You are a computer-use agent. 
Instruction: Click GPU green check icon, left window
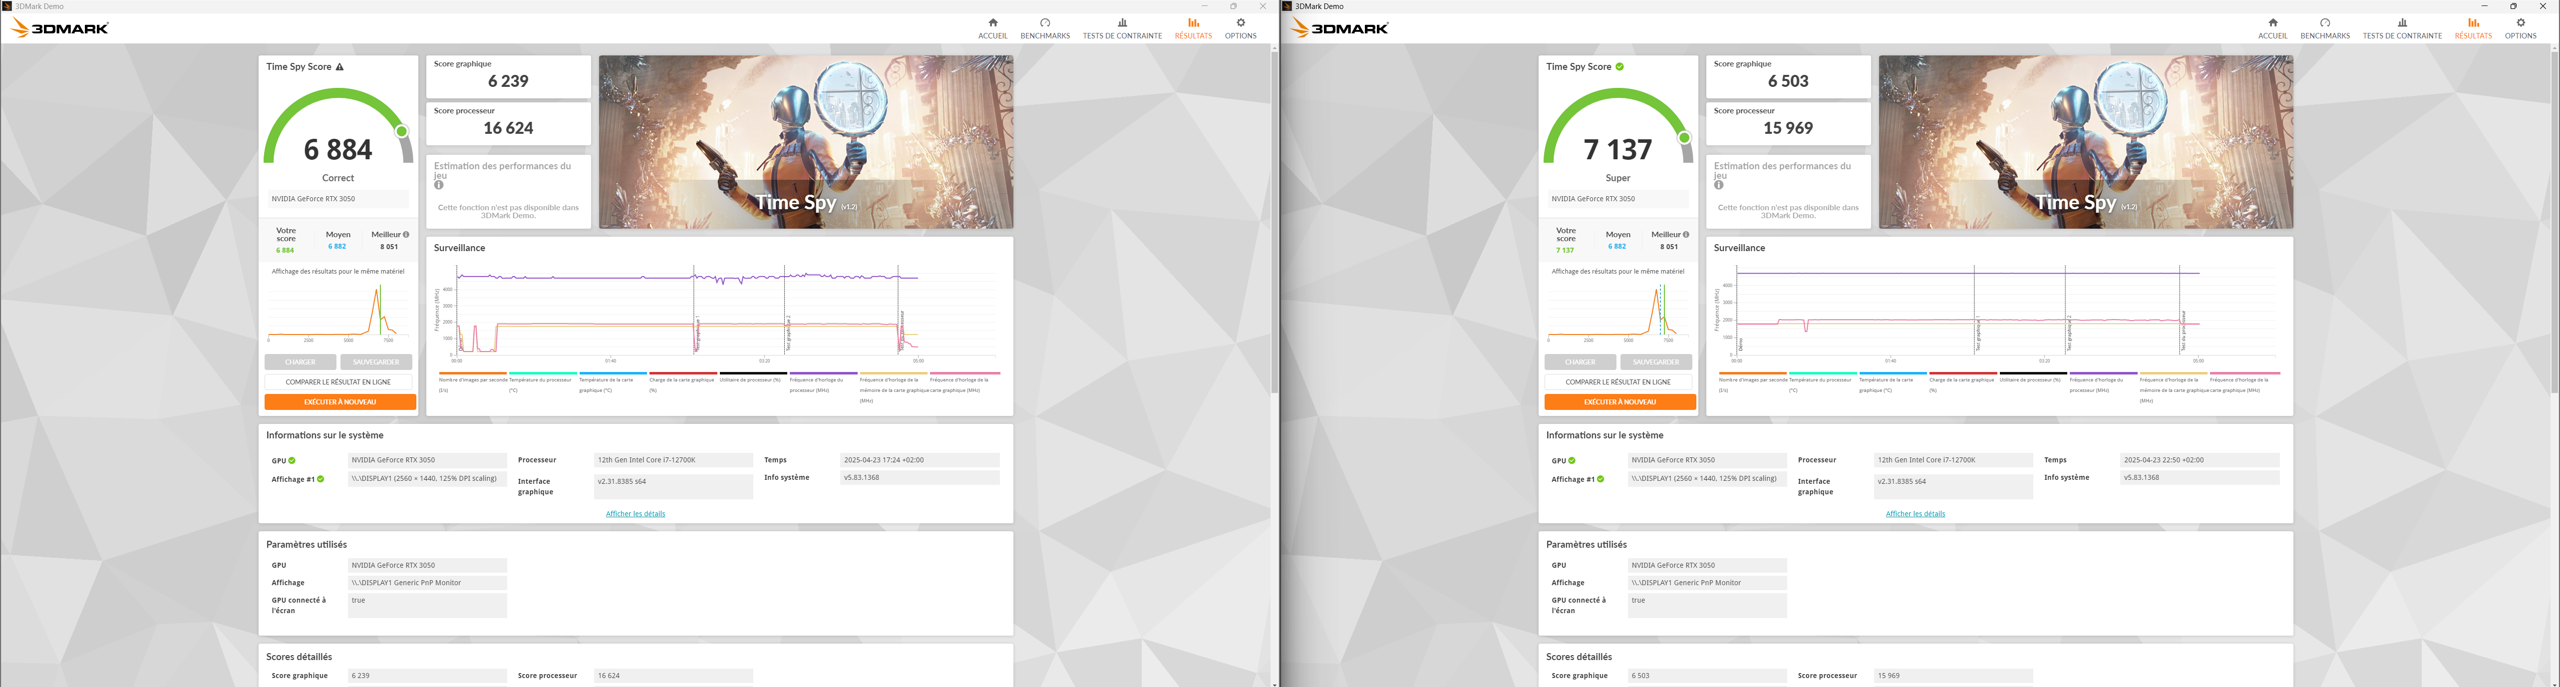coord(292,461)
